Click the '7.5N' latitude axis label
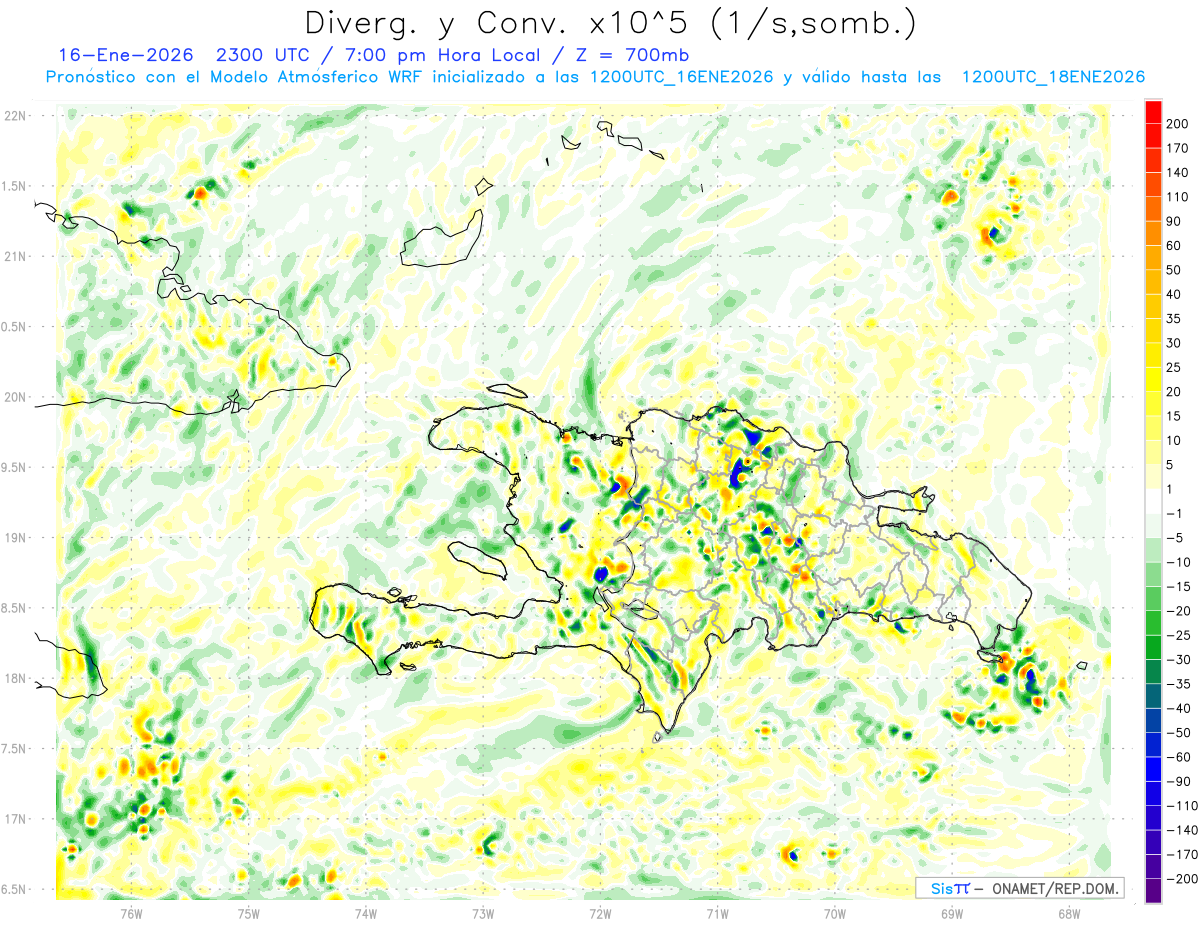Screen dimensions: 1200x927 tap(15, 749)
